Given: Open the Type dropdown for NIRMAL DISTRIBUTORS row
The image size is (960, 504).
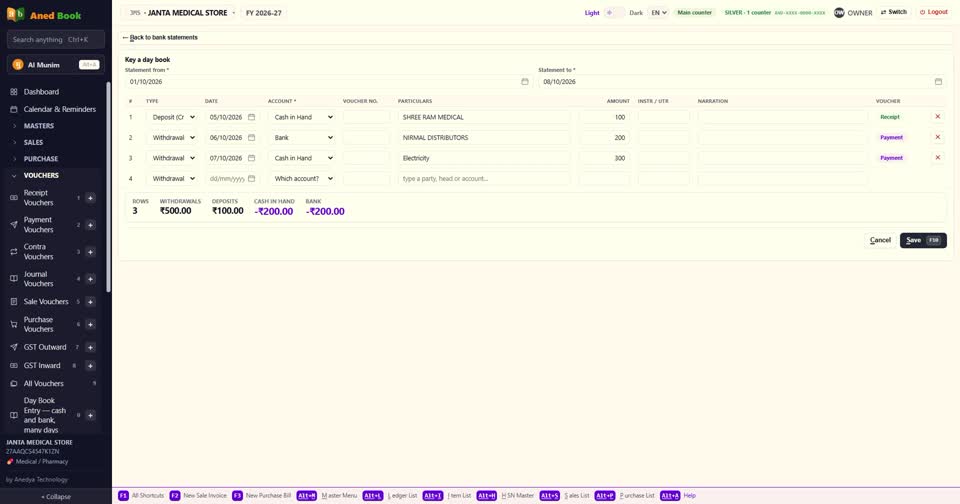Looking at the screenshot, I should [173, 138].
